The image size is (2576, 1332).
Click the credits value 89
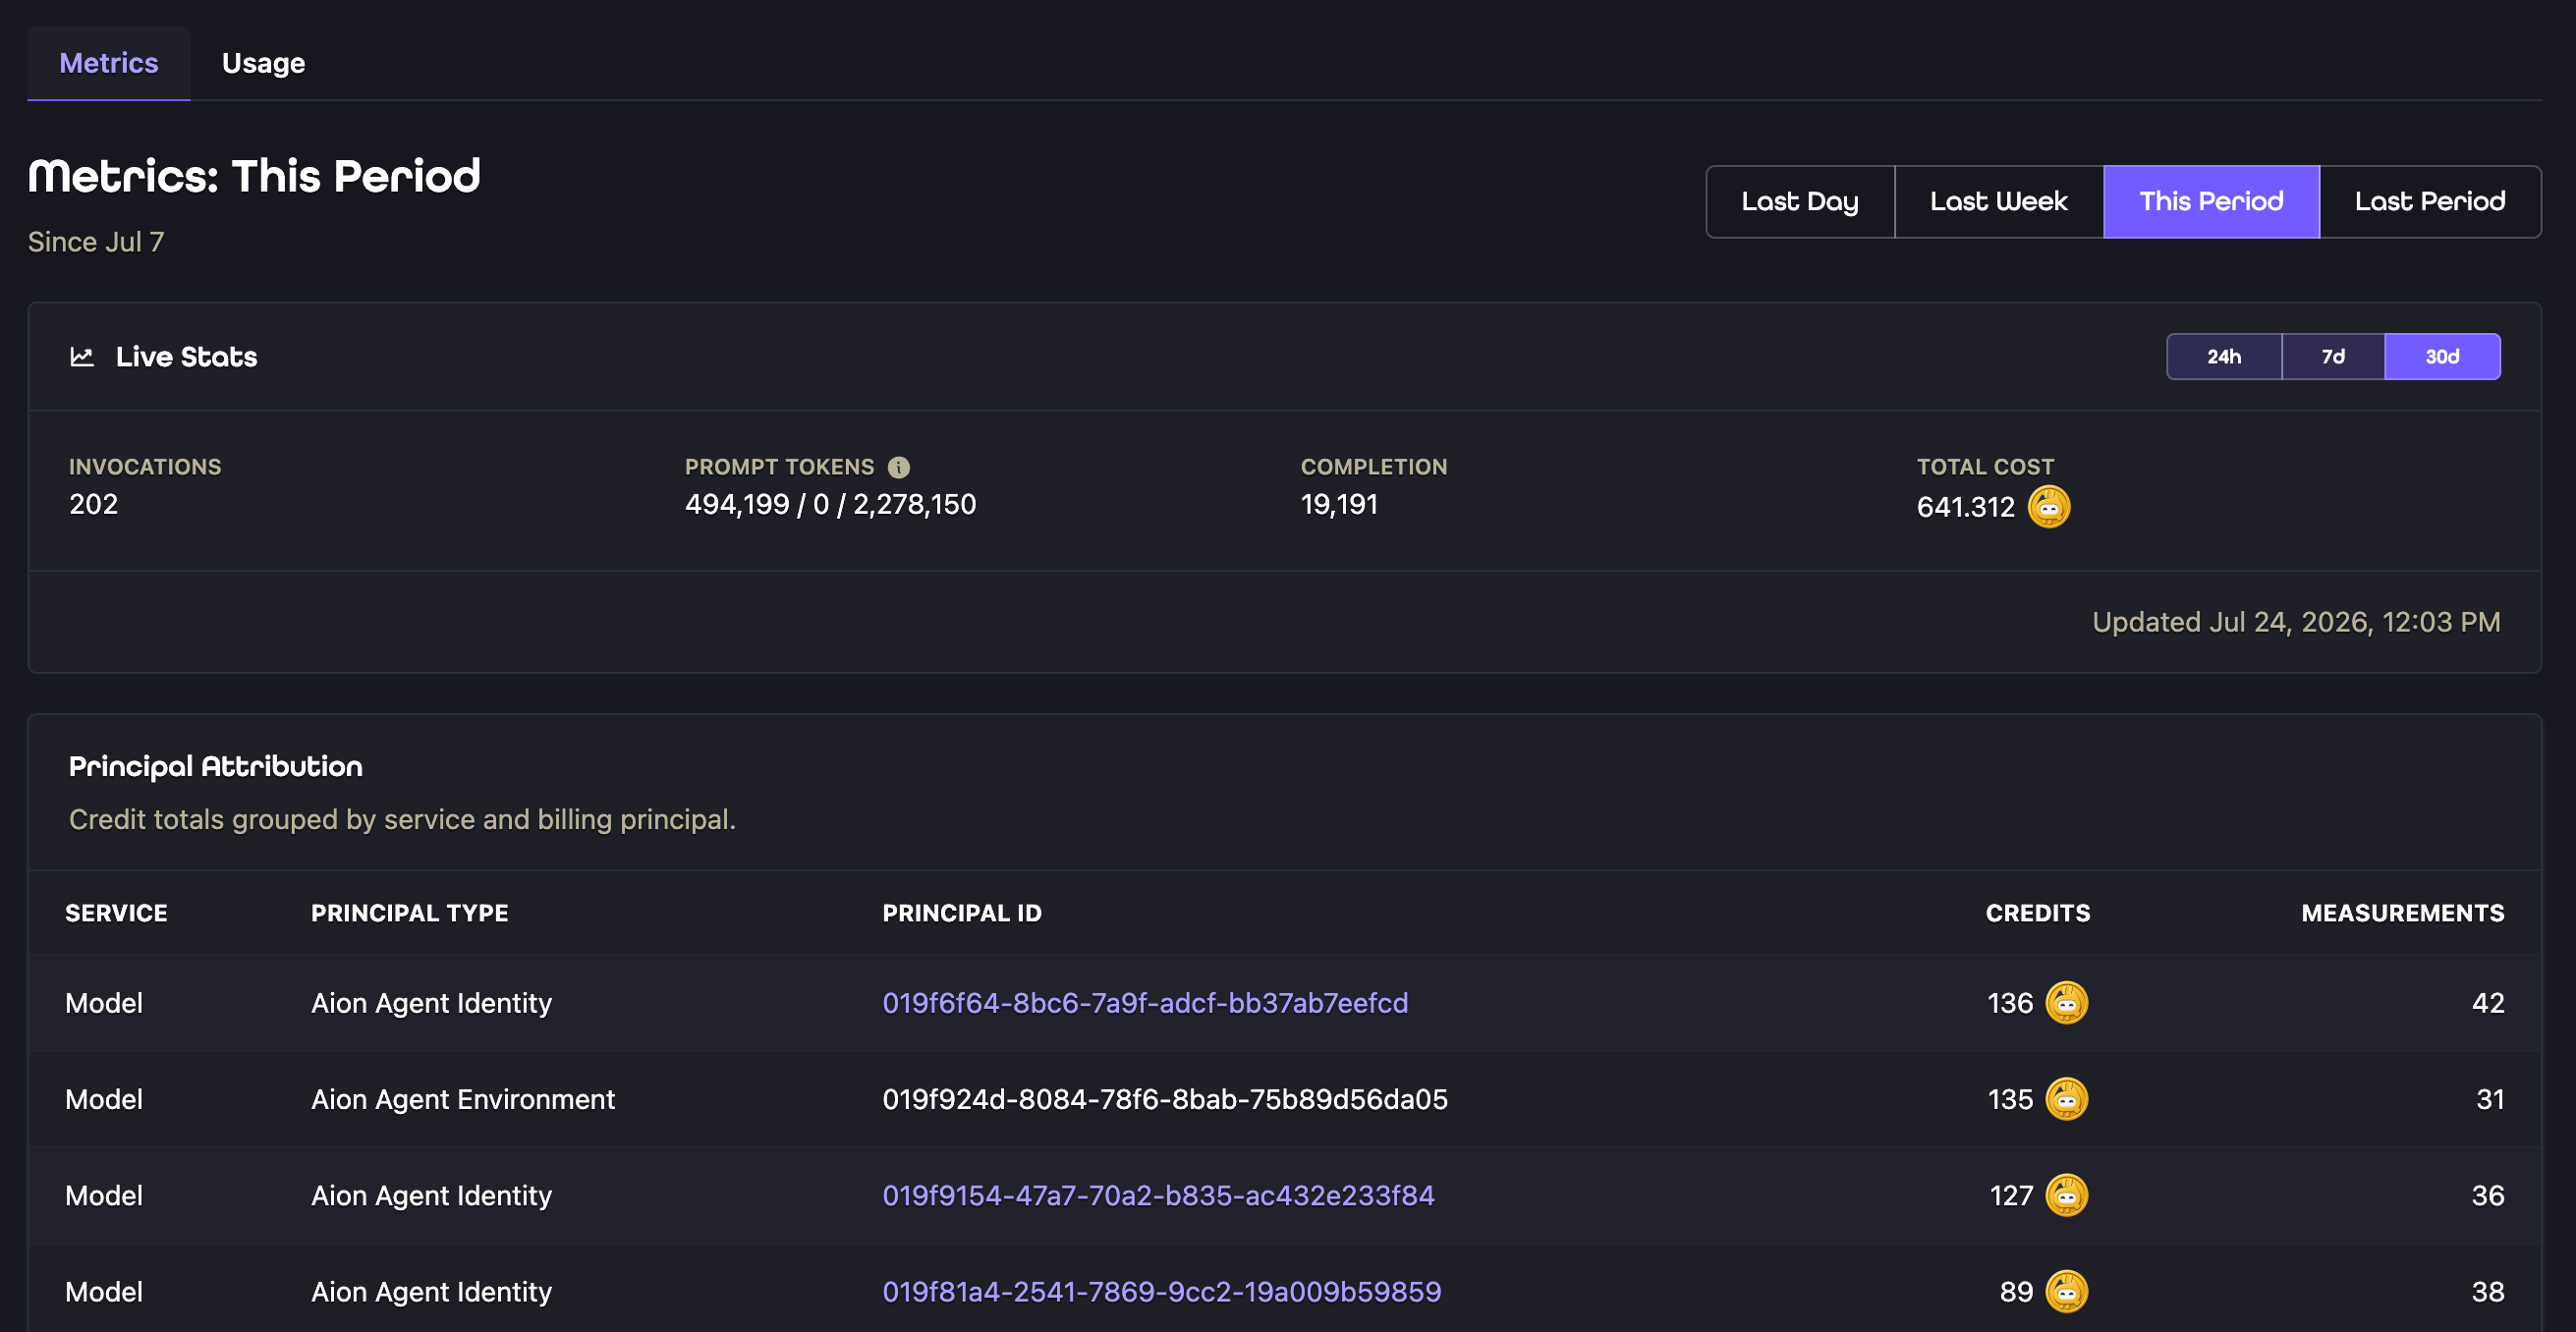2016,1291
